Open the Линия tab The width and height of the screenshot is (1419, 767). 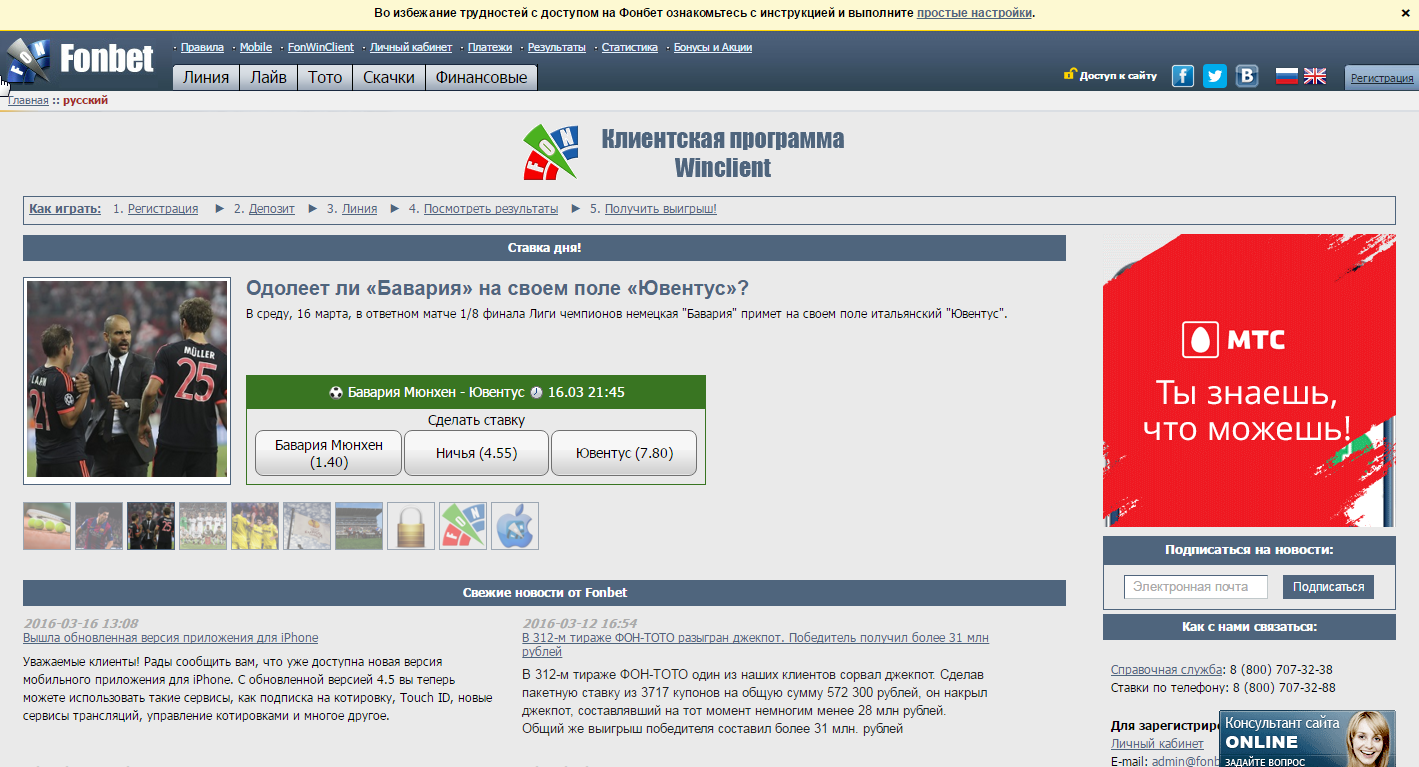pos(206,77)
